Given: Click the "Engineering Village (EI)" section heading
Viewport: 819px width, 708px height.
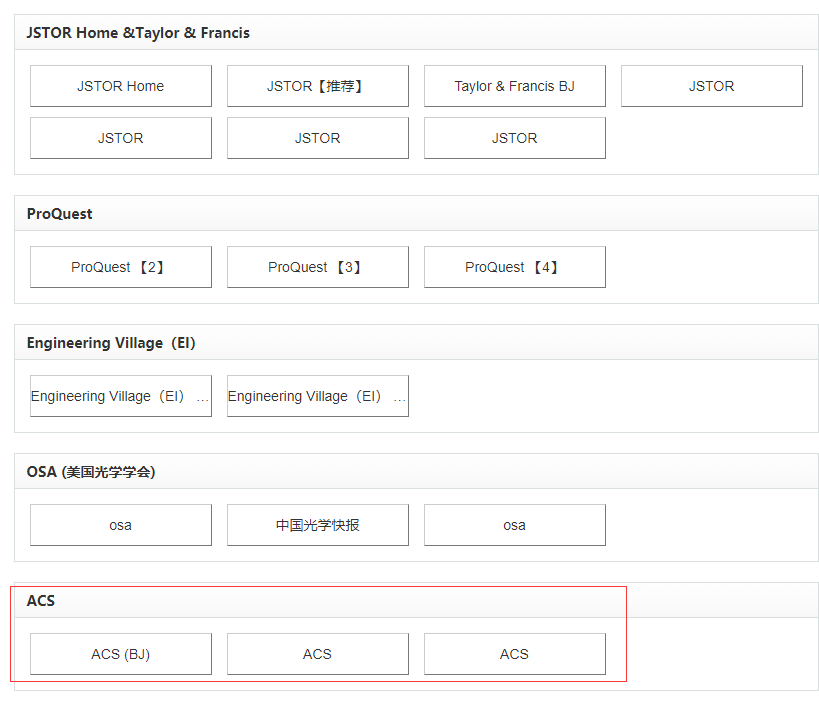Looking at the screenshot, I should click(x=111, y=343).
